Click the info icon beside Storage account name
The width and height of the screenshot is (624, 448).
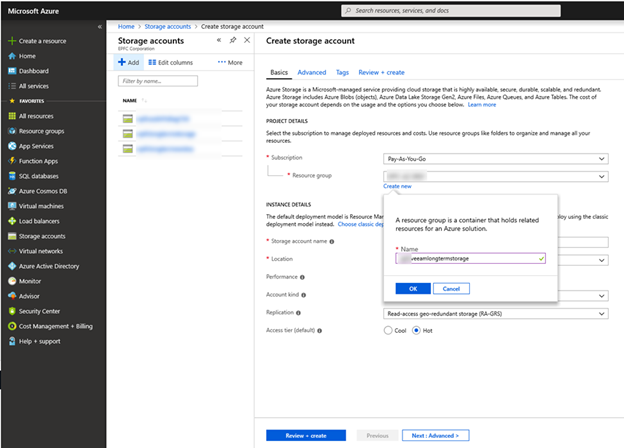(332, 242)
